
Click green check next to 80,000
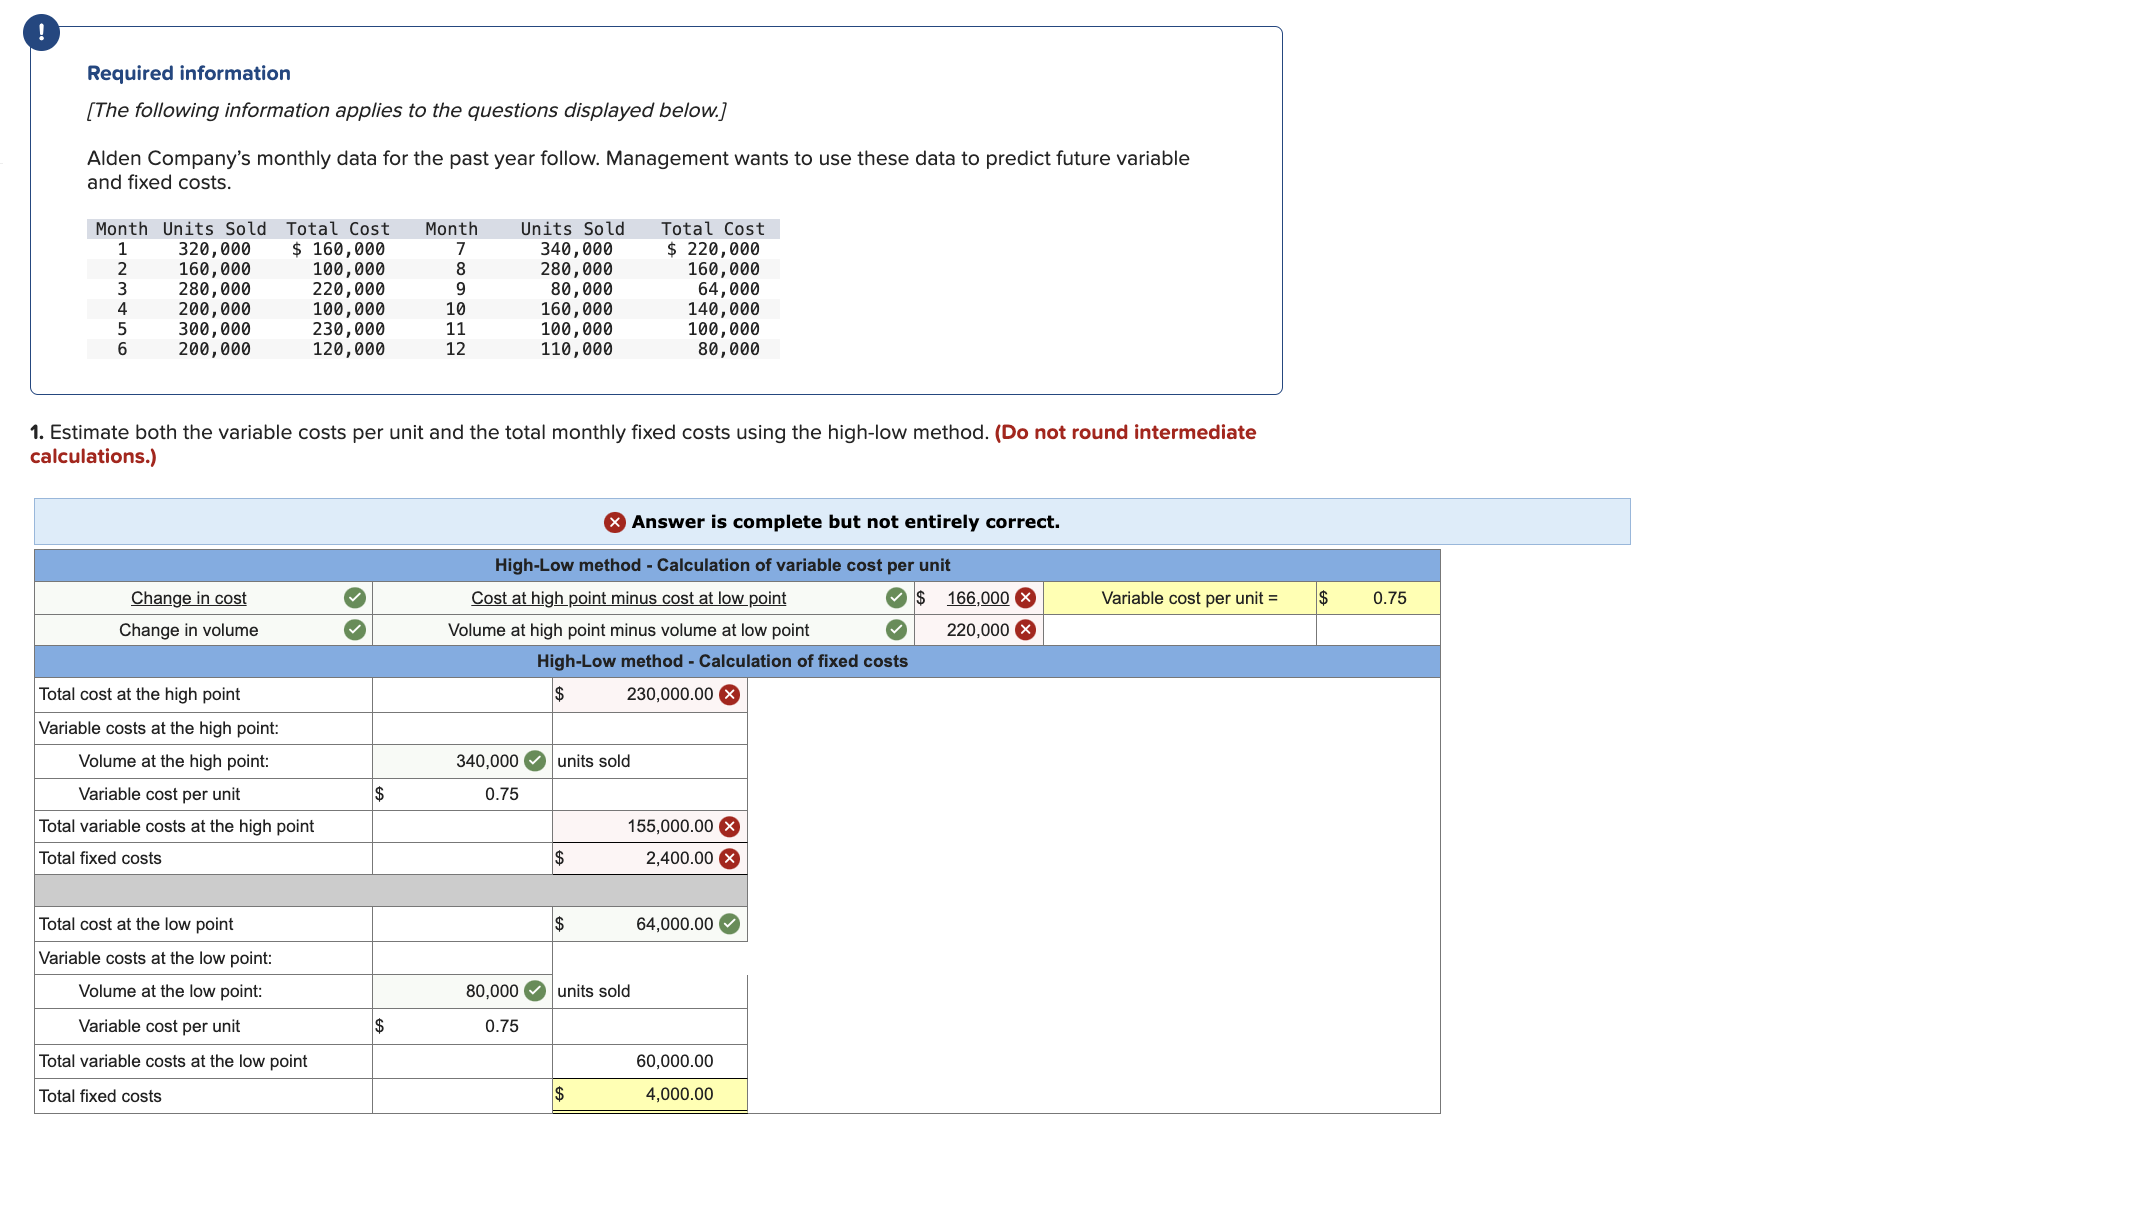click(535, 991)
